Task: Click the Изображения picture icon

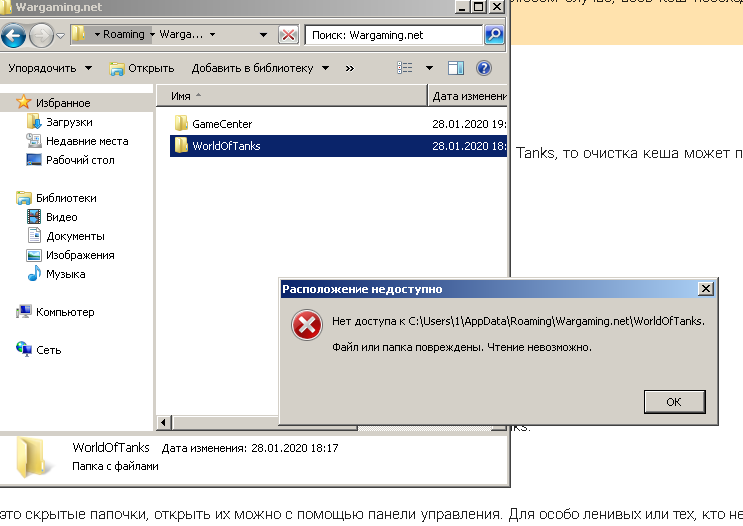Action: coord(34,255)
